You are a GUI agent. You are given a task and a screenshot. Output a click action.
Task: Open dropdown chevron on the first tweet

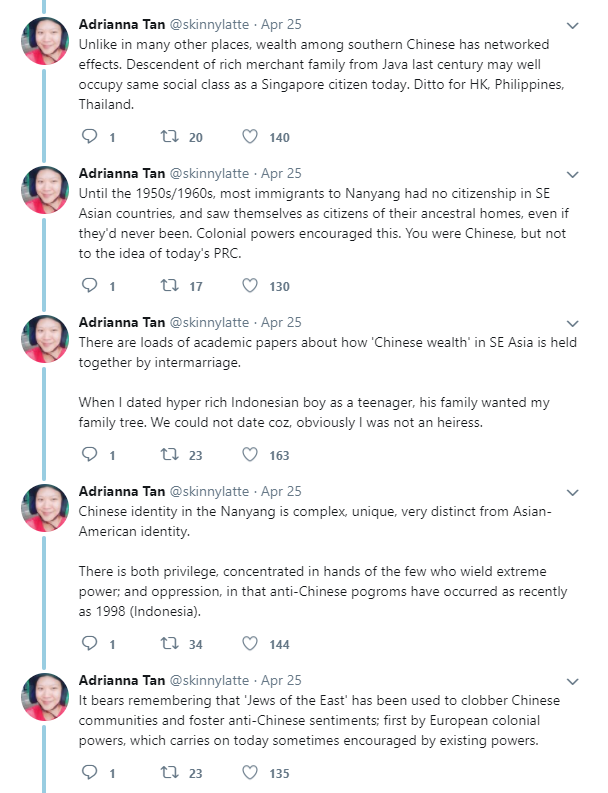(x=572, y=25)
